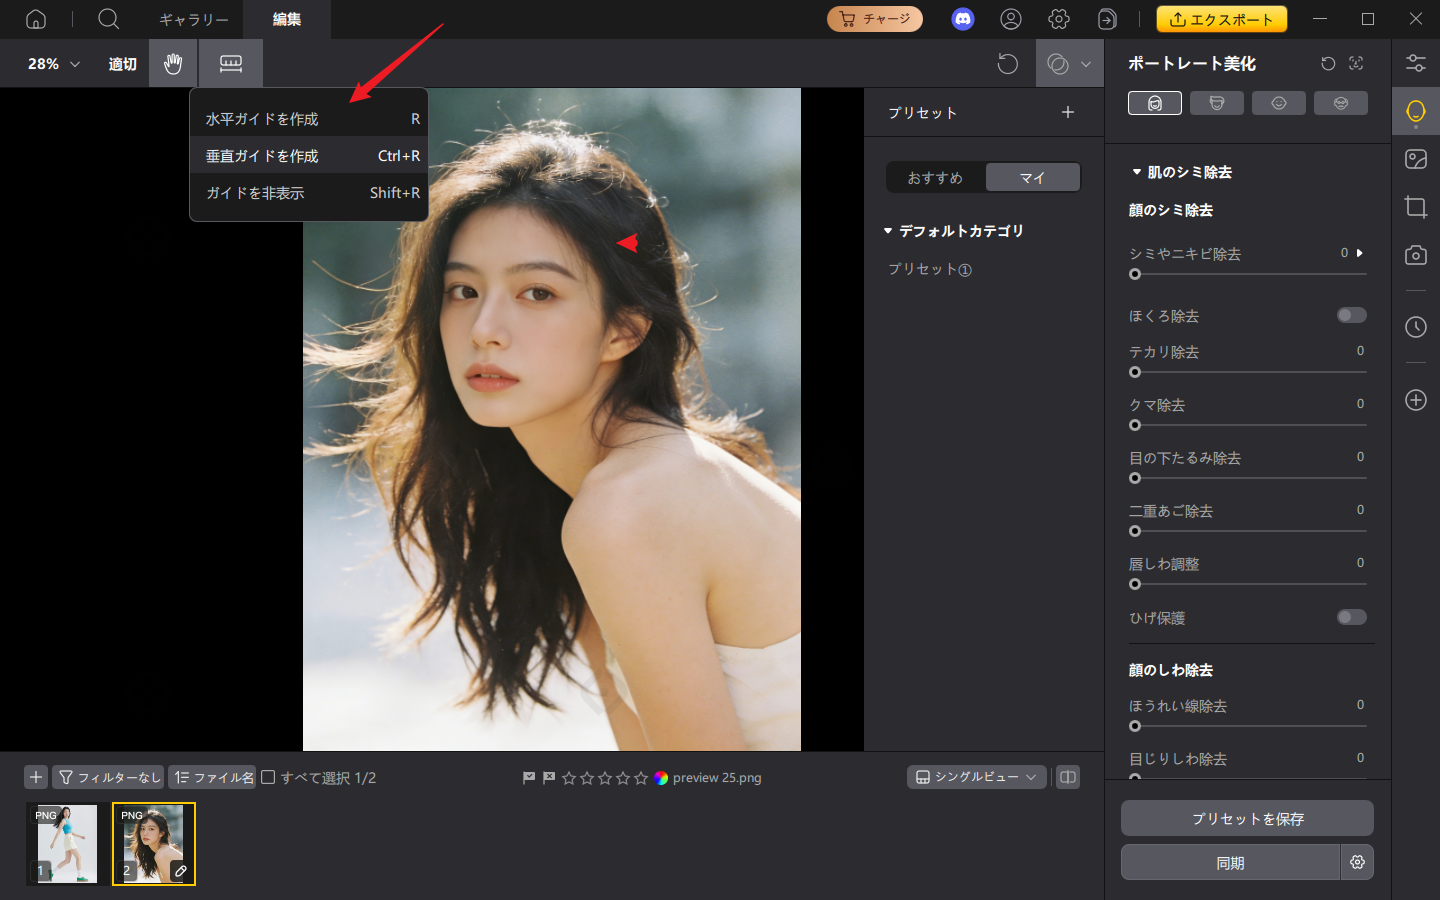The image size is (1440, 900).
Task: Click the テカリ除去 slider handle
Action: tap(1135, 372)
